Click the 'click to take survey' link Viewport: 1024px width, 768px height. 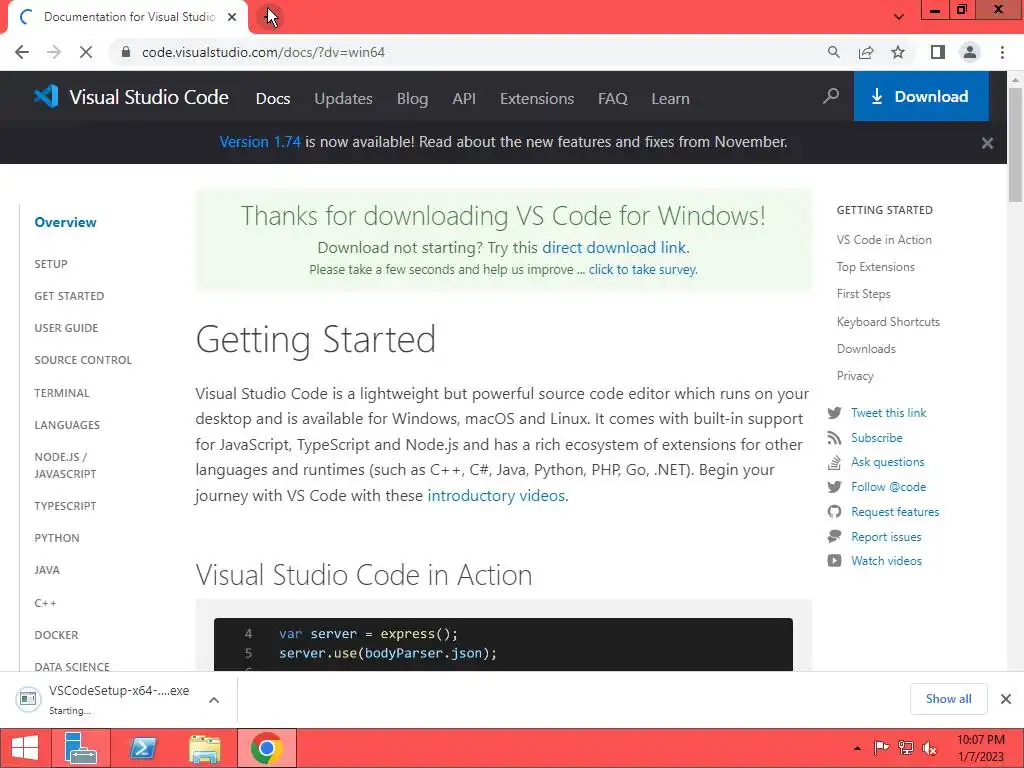pos(643,269)
